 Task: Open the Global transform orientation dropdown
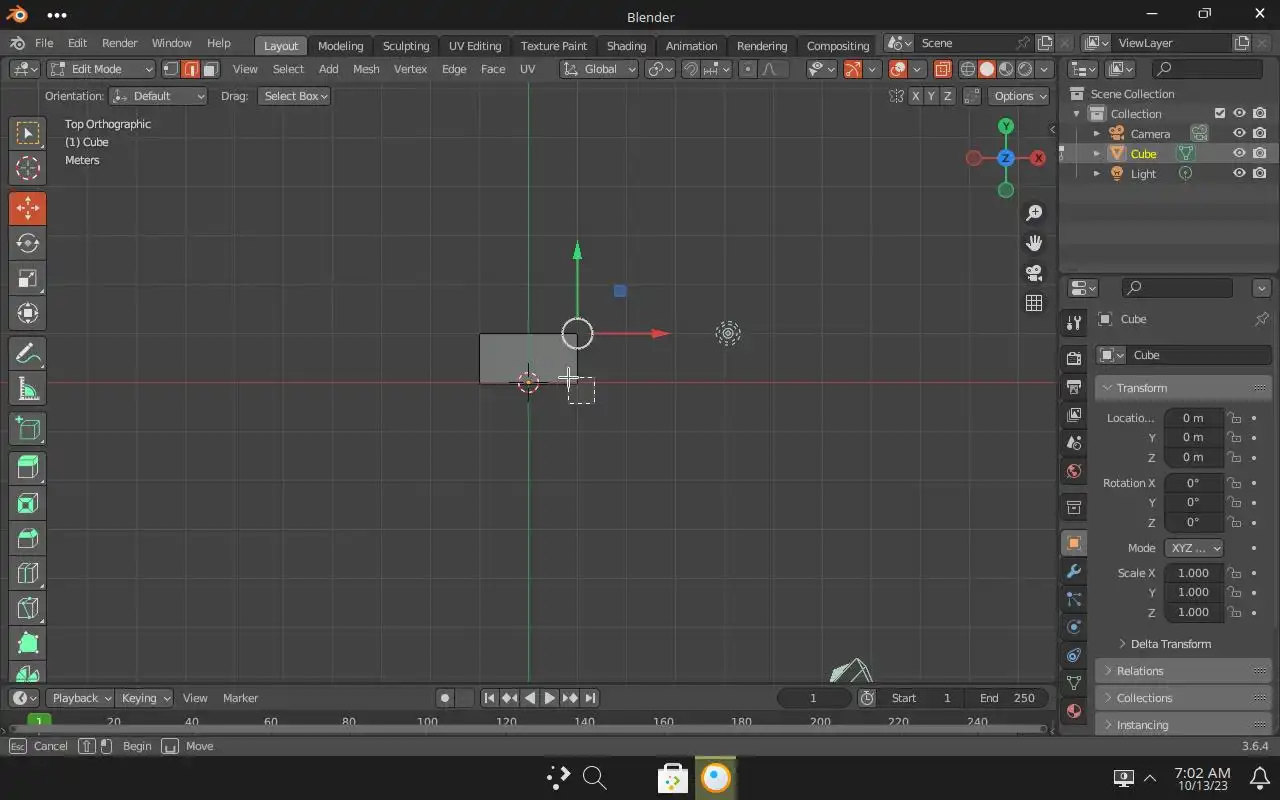pos(599,69)
